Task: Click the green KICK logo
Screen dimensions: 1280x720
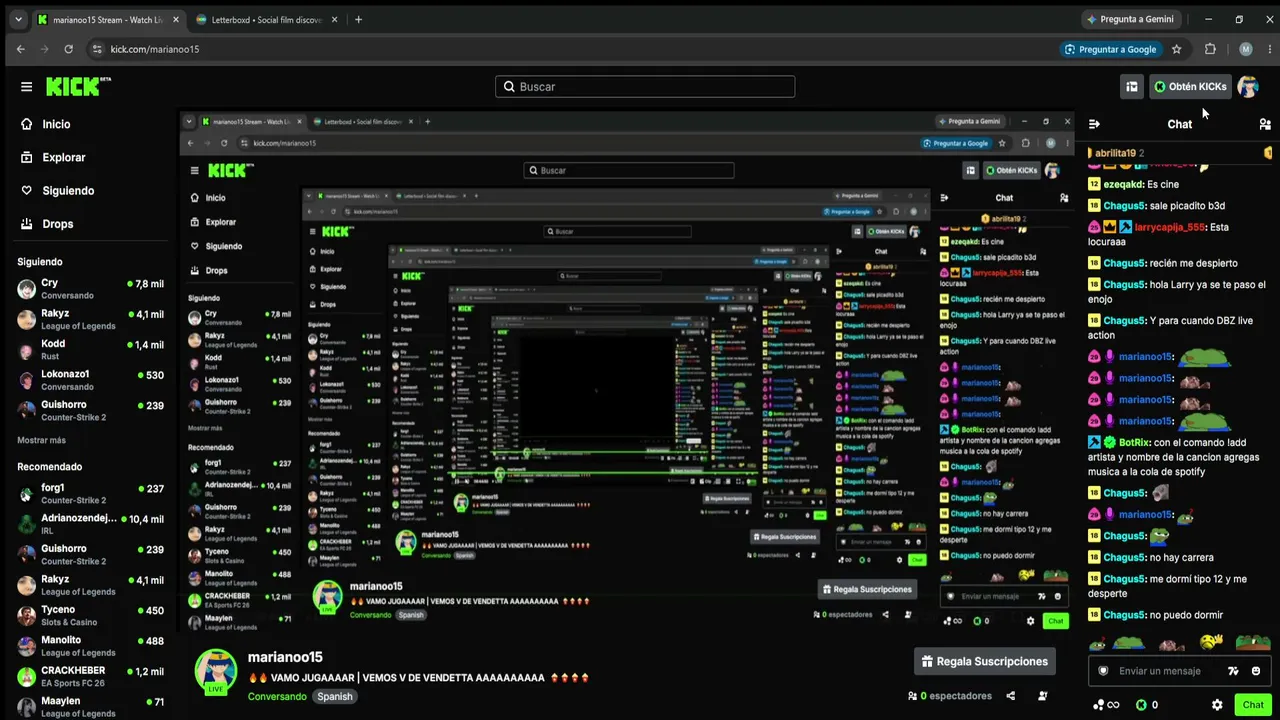Action: (78, 86)
